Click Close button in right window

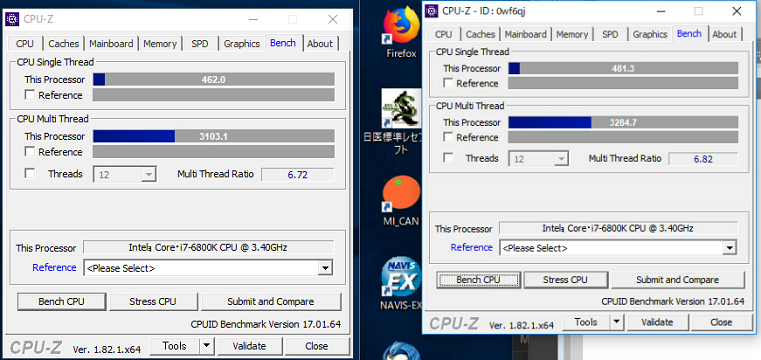(x=721, y=322)
